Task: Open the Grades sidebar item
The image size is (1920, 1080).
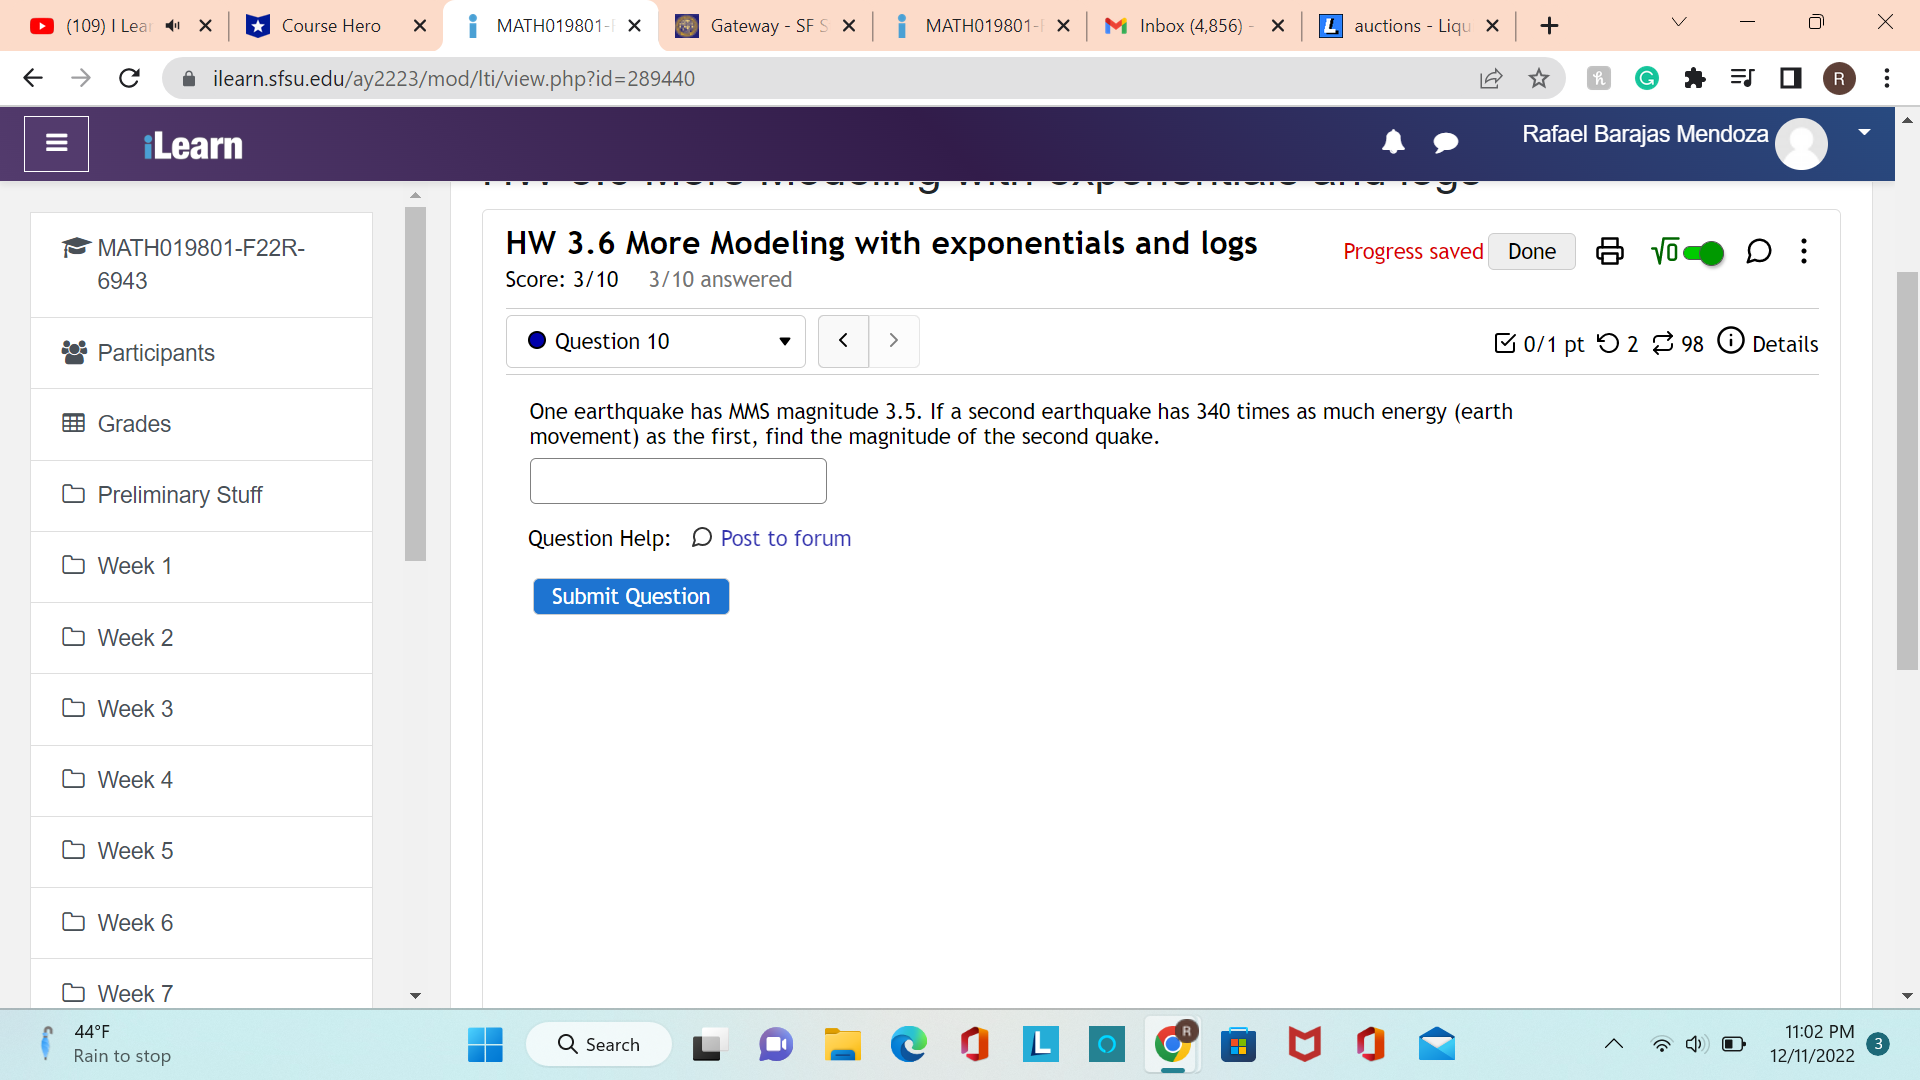Action: coord(134,424)
